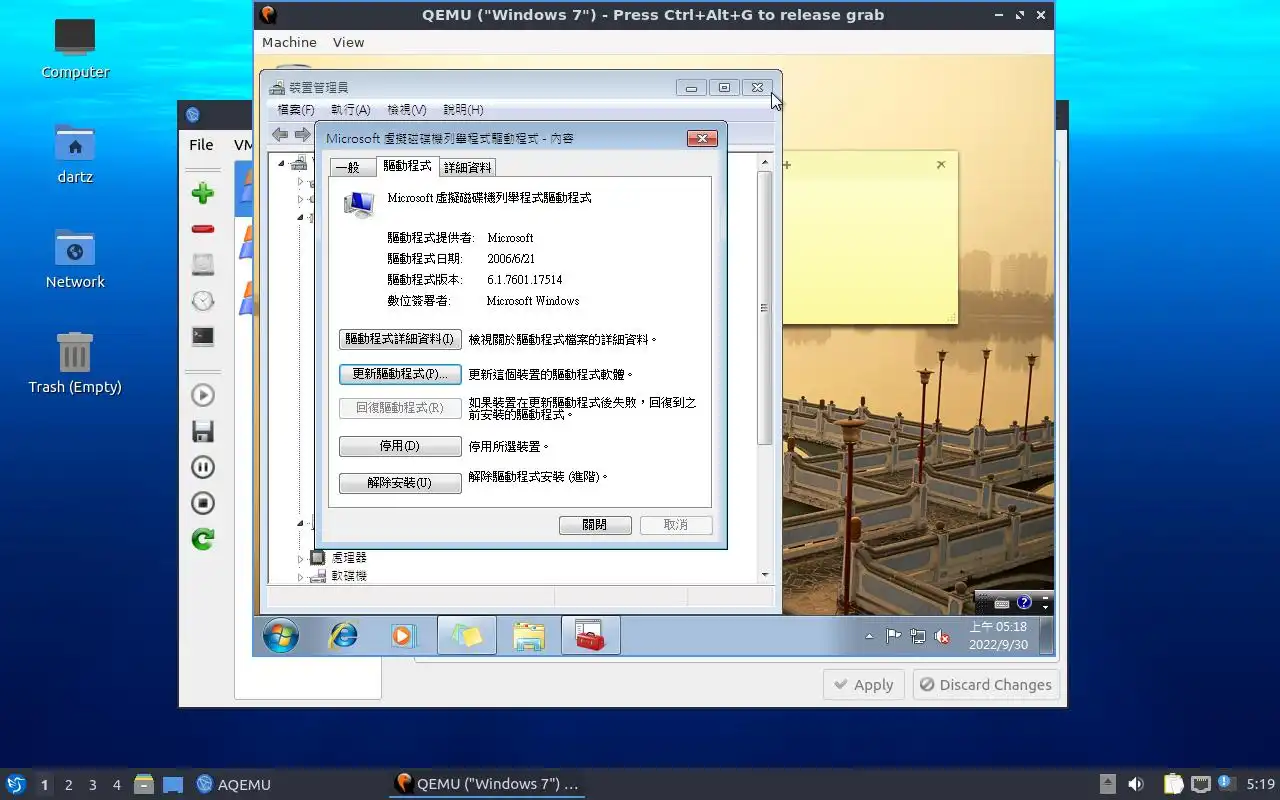Open the Machine menu in QEMU window

[x=289, y=42]
